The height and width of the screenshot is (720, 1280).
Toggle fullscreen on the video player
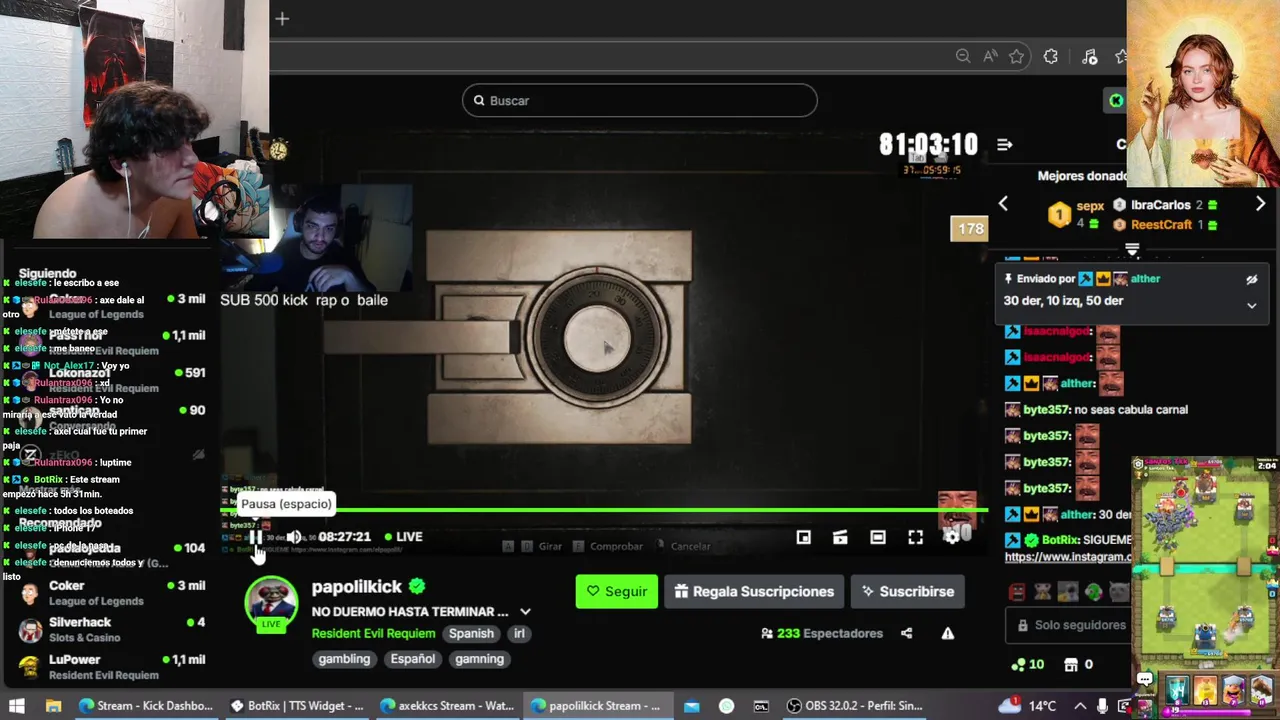coord(915,537)
